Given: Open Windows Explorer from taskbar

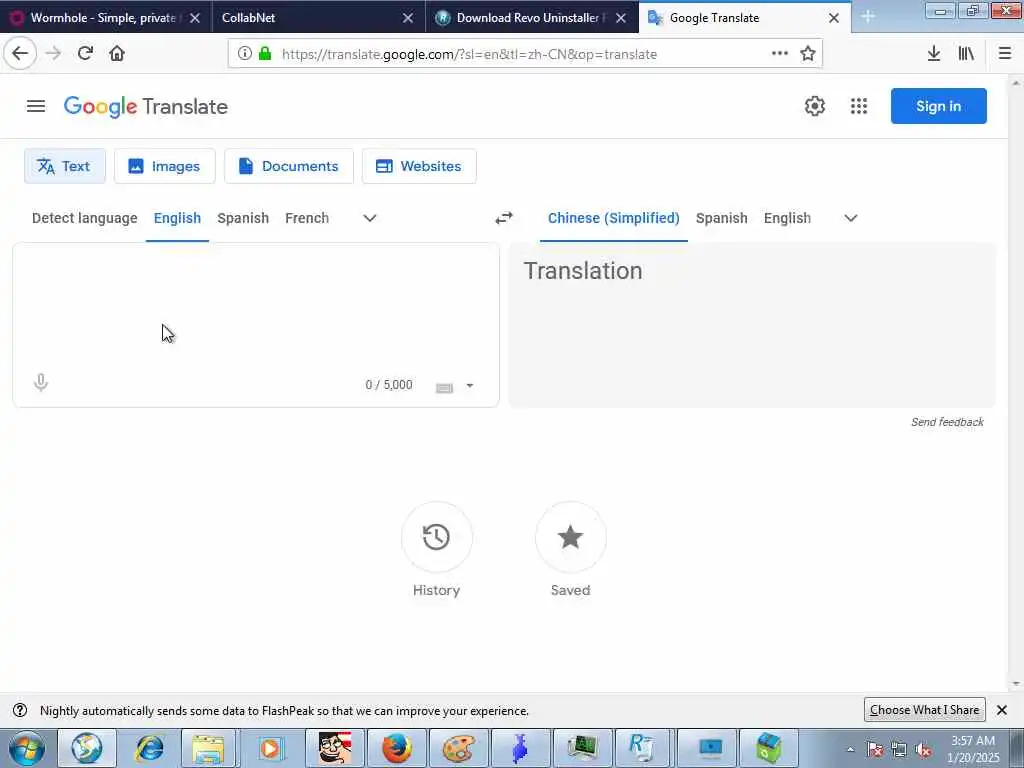Looking at the screenshot, I should [208, 748].
